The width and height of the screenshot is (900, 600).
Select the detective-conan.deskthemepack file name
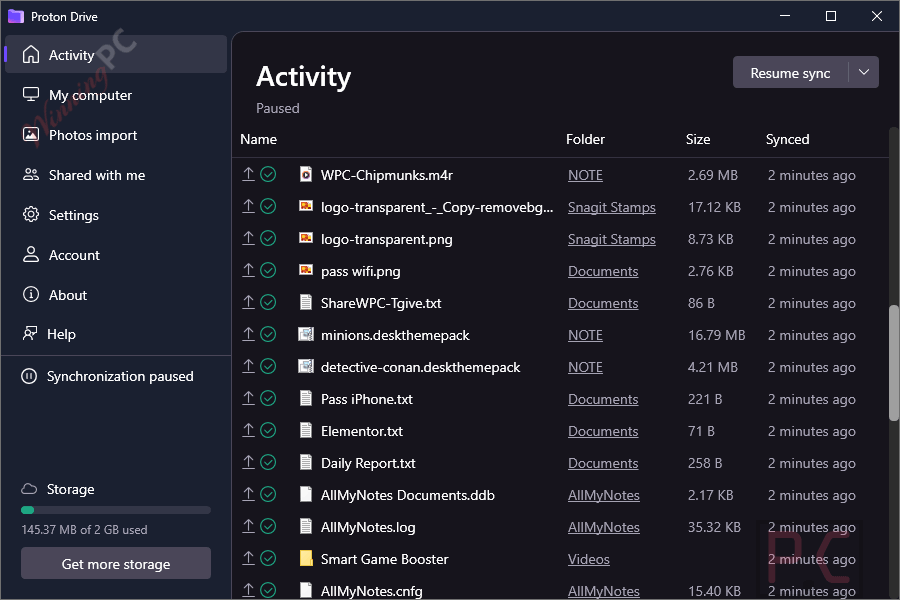tap(421, 367)
